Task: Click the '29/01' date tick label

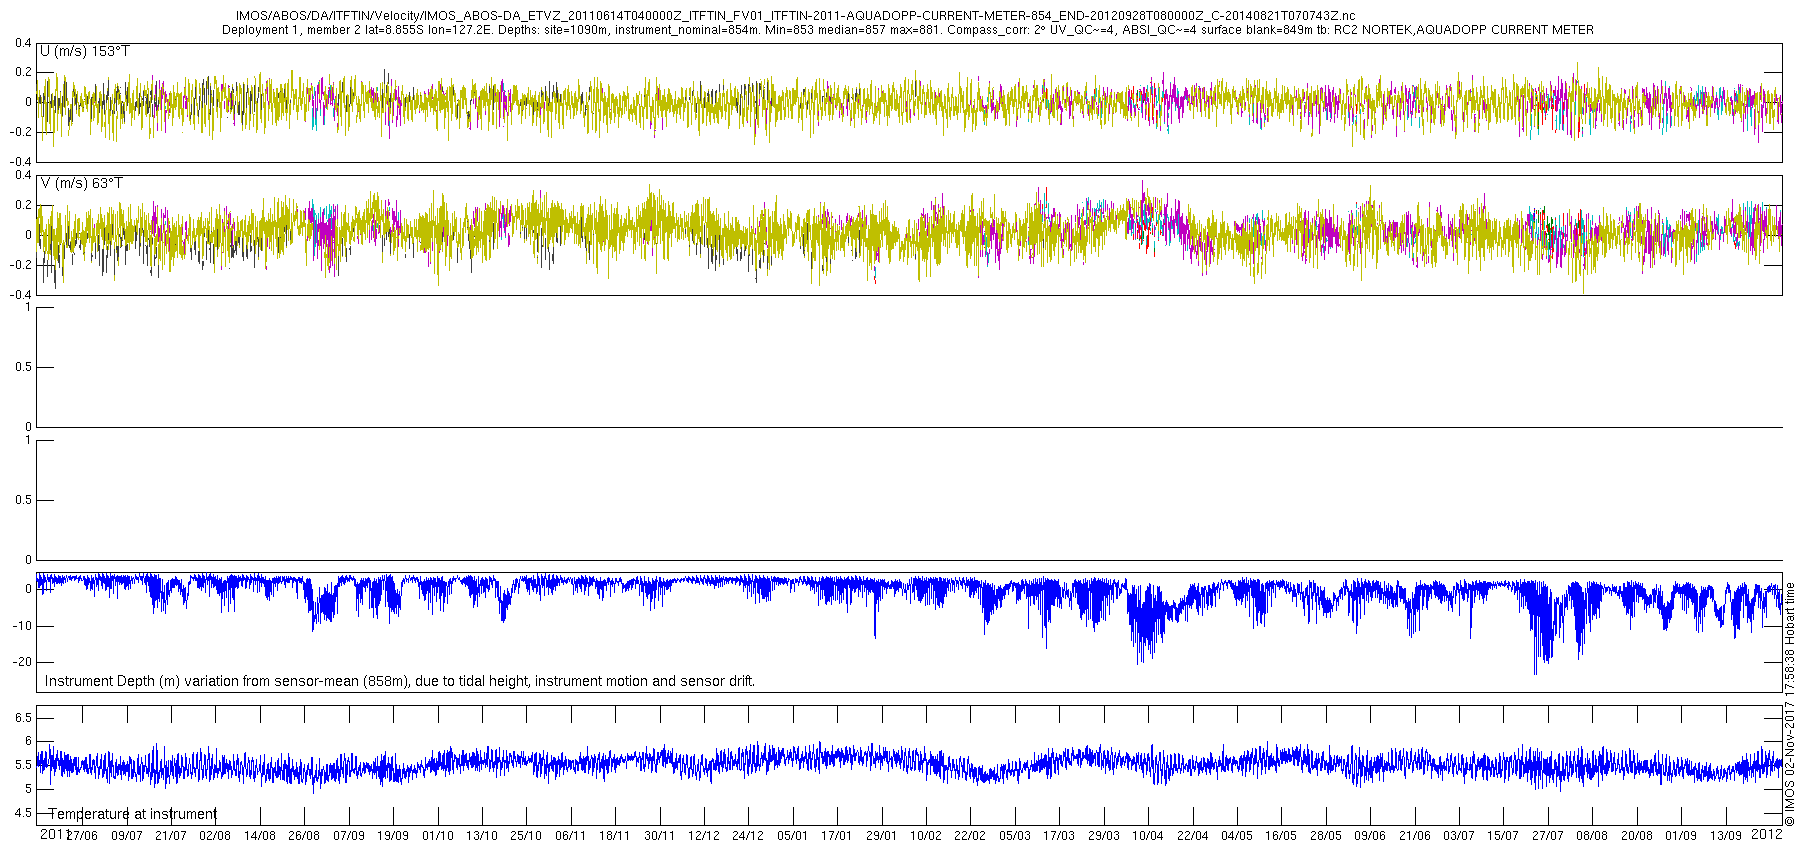Action: (882, 836)
